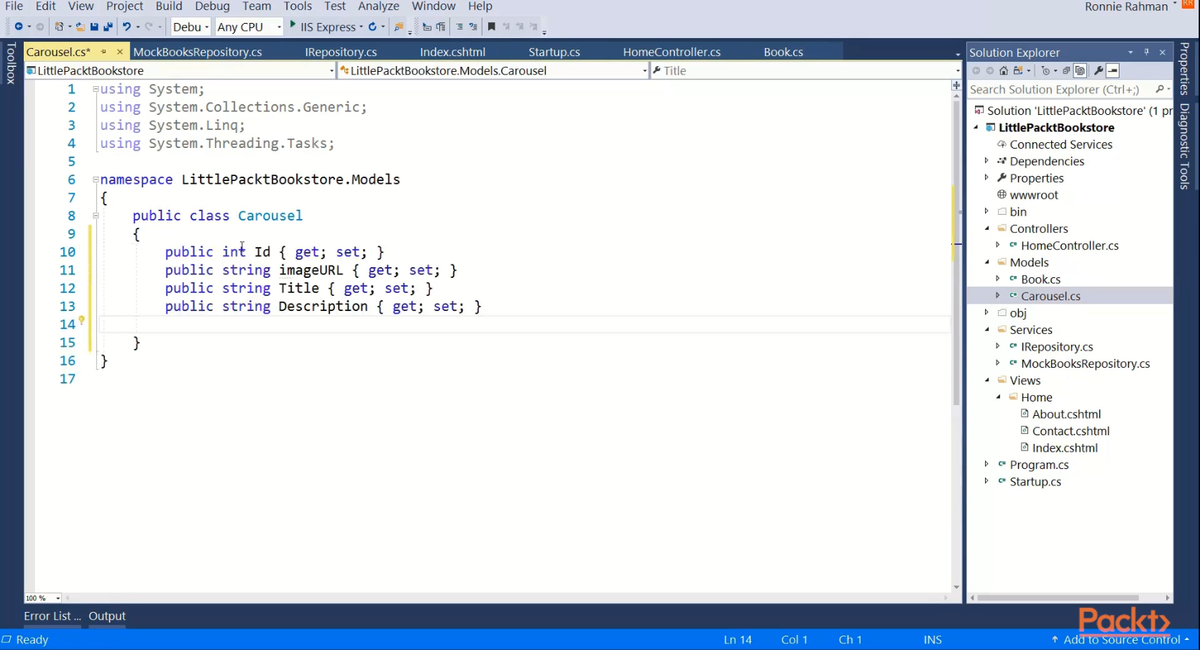Collapse the Controllers folder

pyautogui.click(x=986, y=228)
